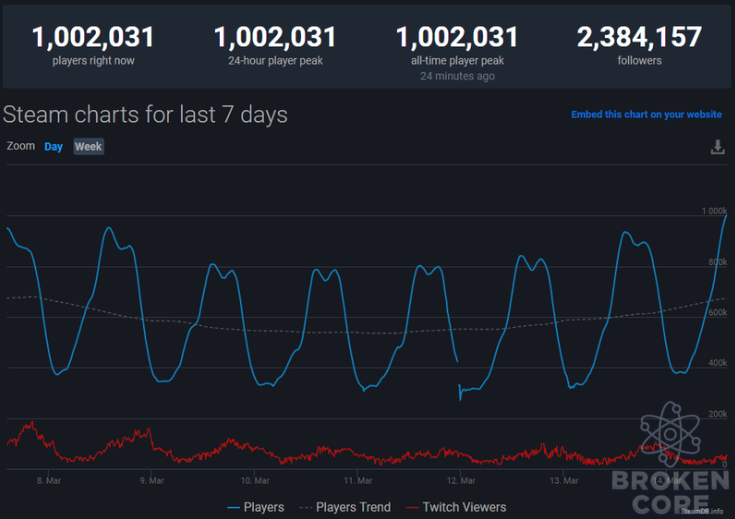Click the '12. Mar' axis label
The width and height of the screenshot is (735, 519).
point(461,481)
